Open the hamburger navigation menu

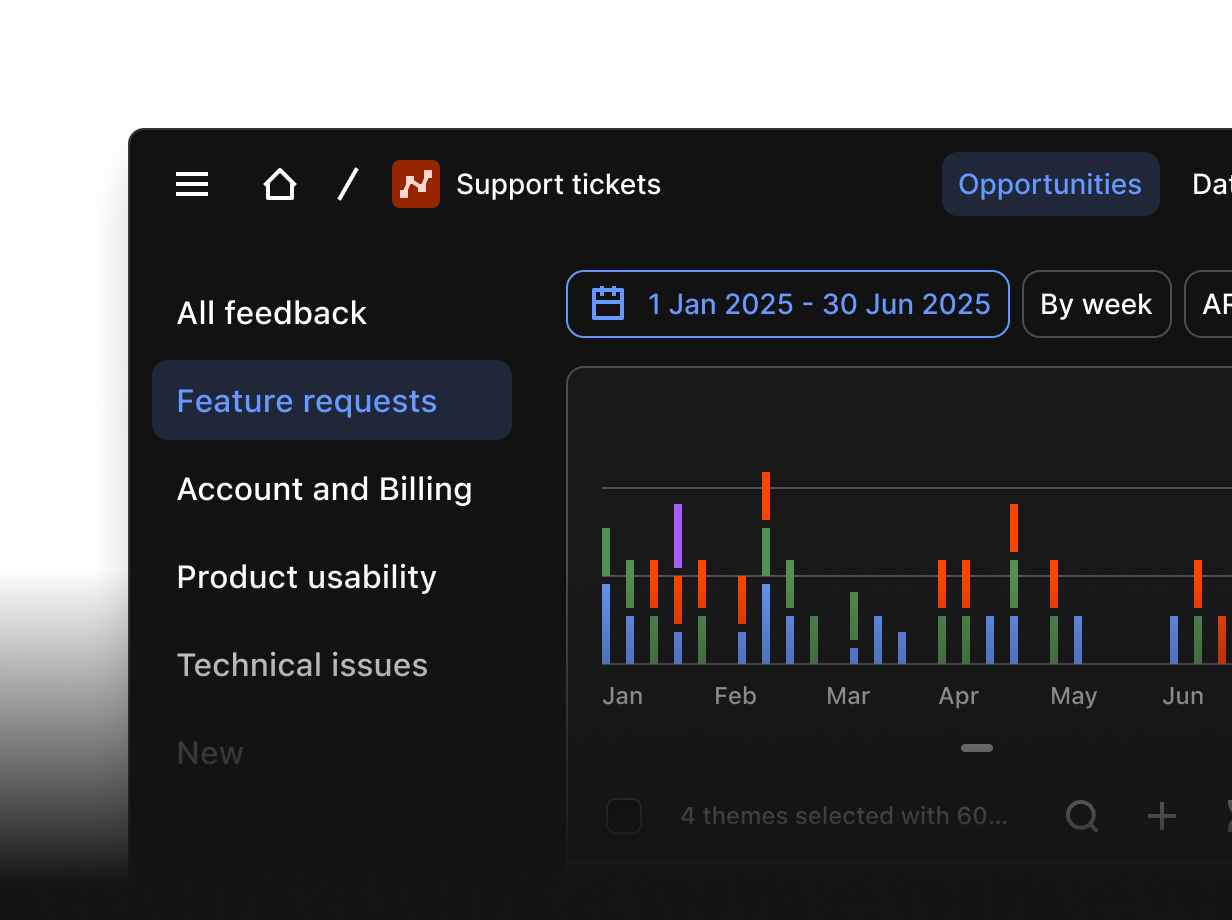click(x=192, y=184)
